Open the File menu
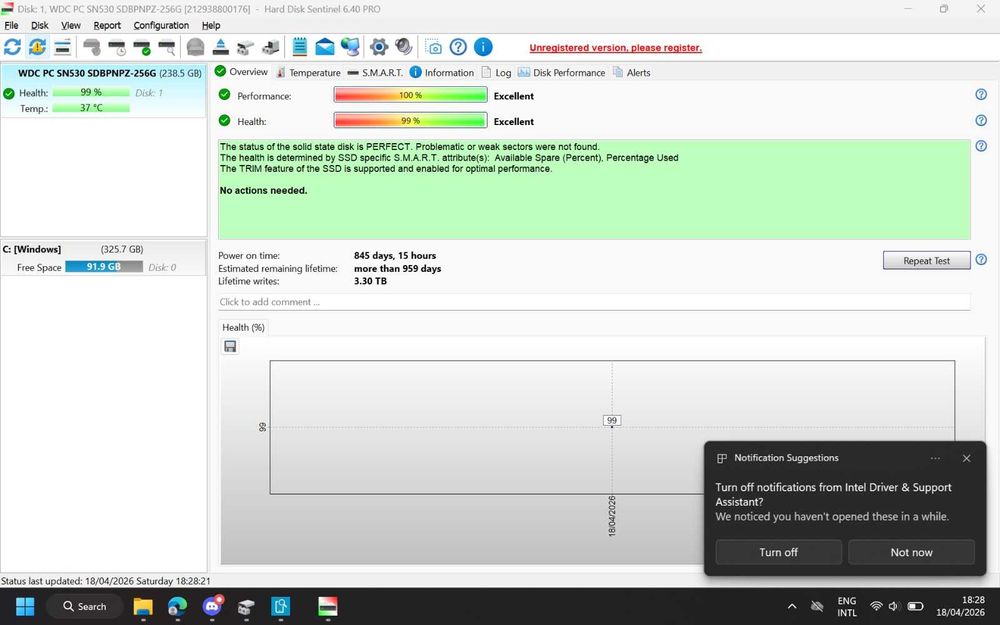Image resolution: width=1000 pixels, height=625 pixels. click(x=11, y=26)
